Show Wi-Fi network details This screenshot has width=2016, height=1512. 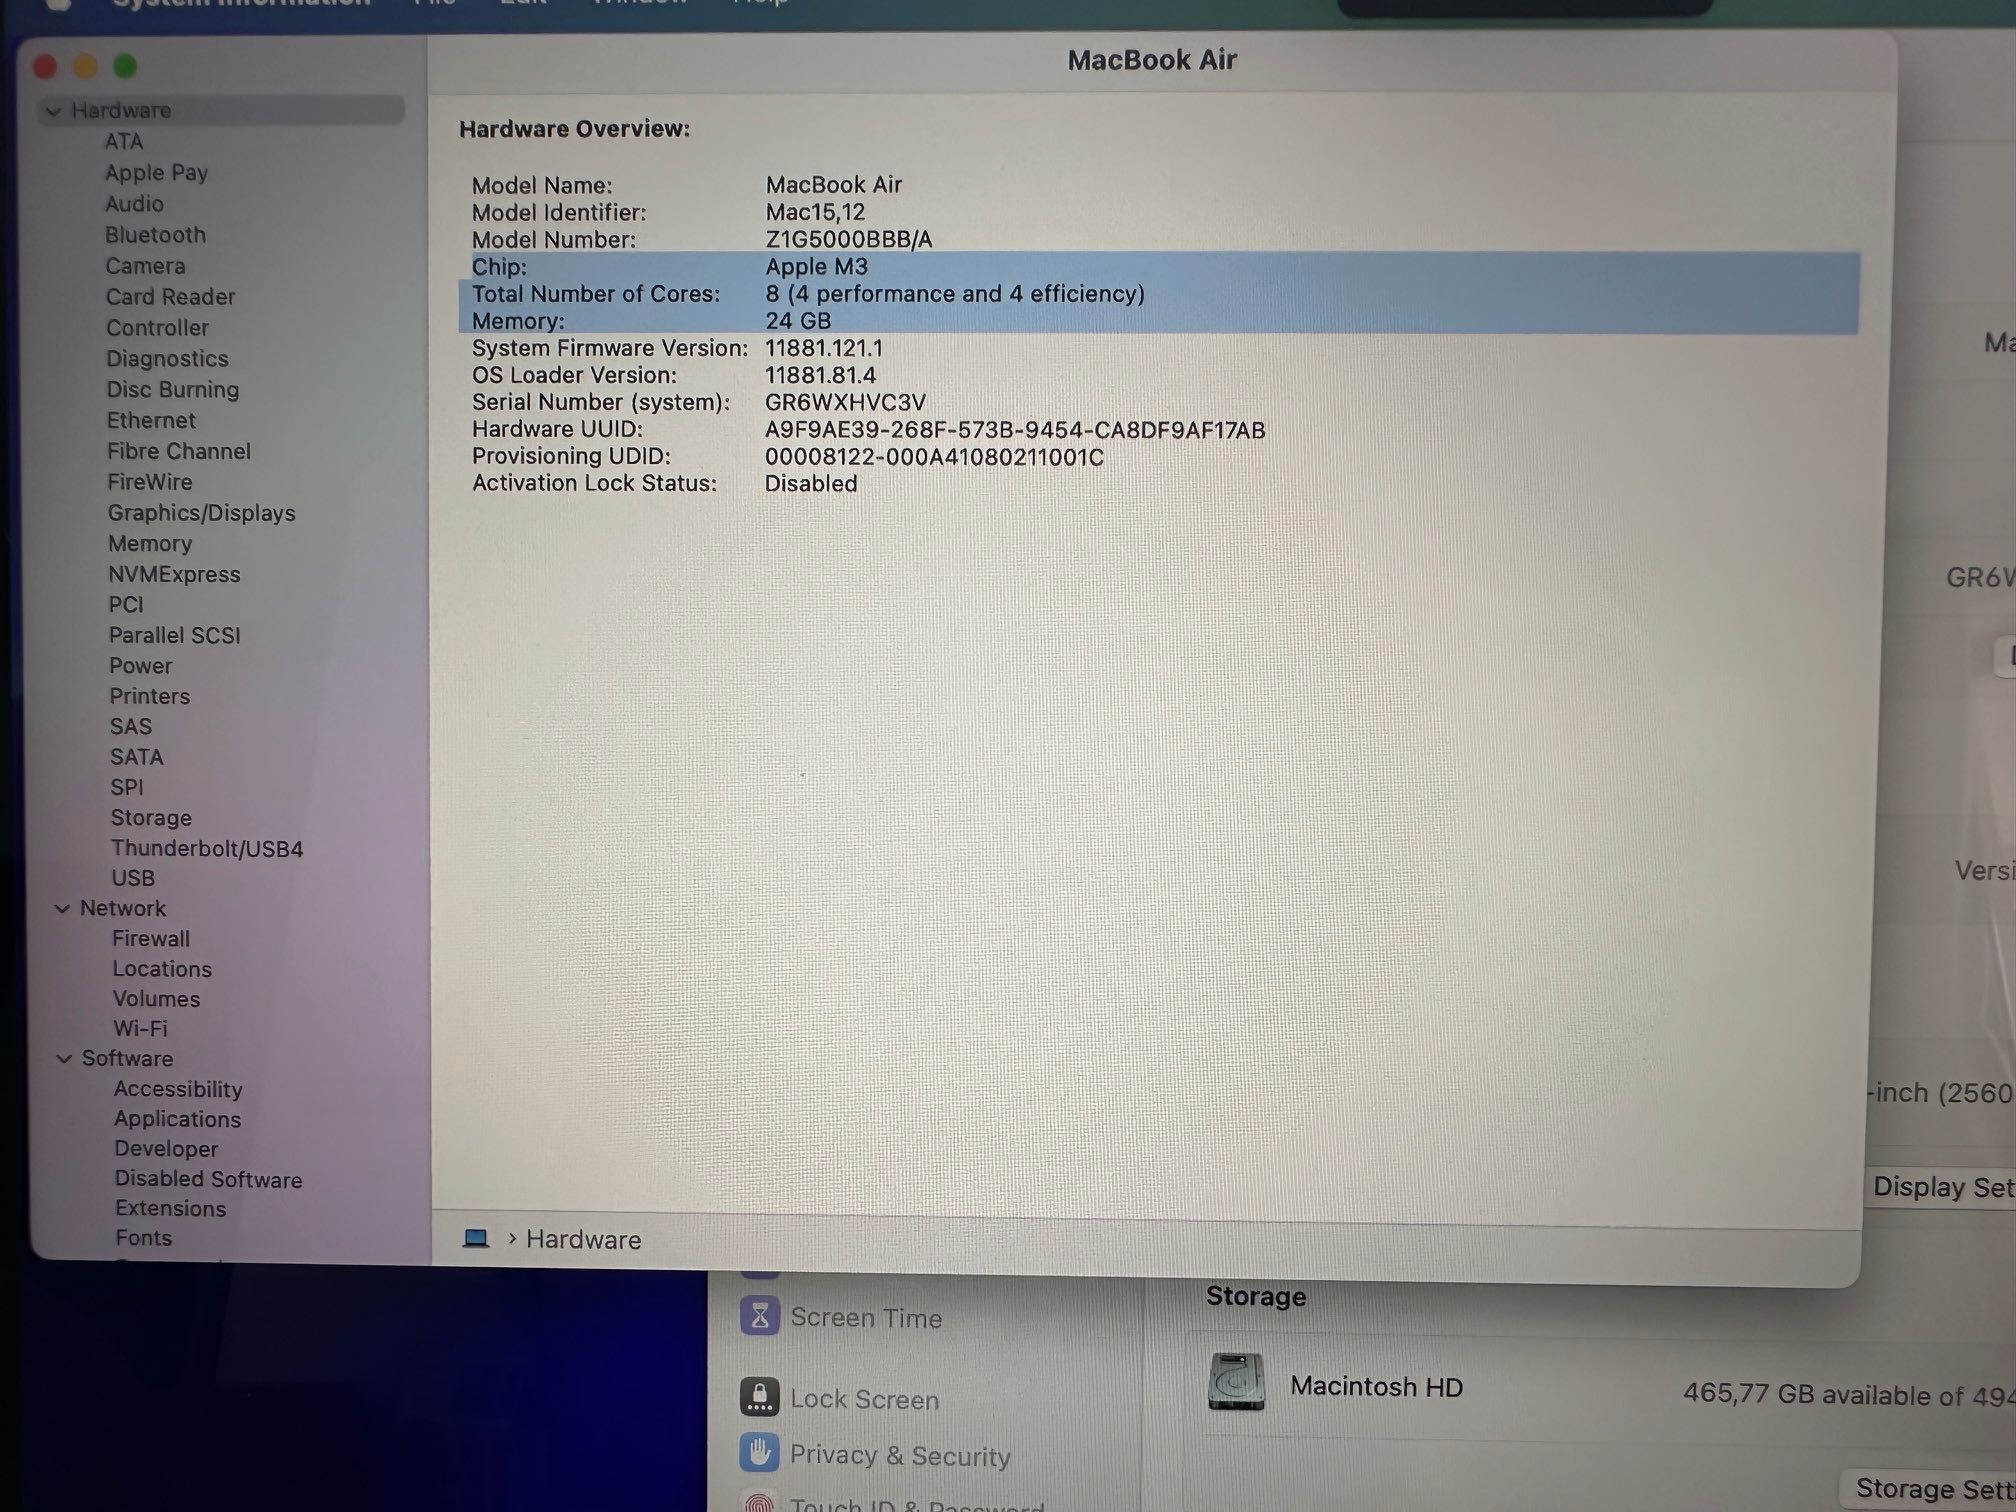(x=139, y=1029)
